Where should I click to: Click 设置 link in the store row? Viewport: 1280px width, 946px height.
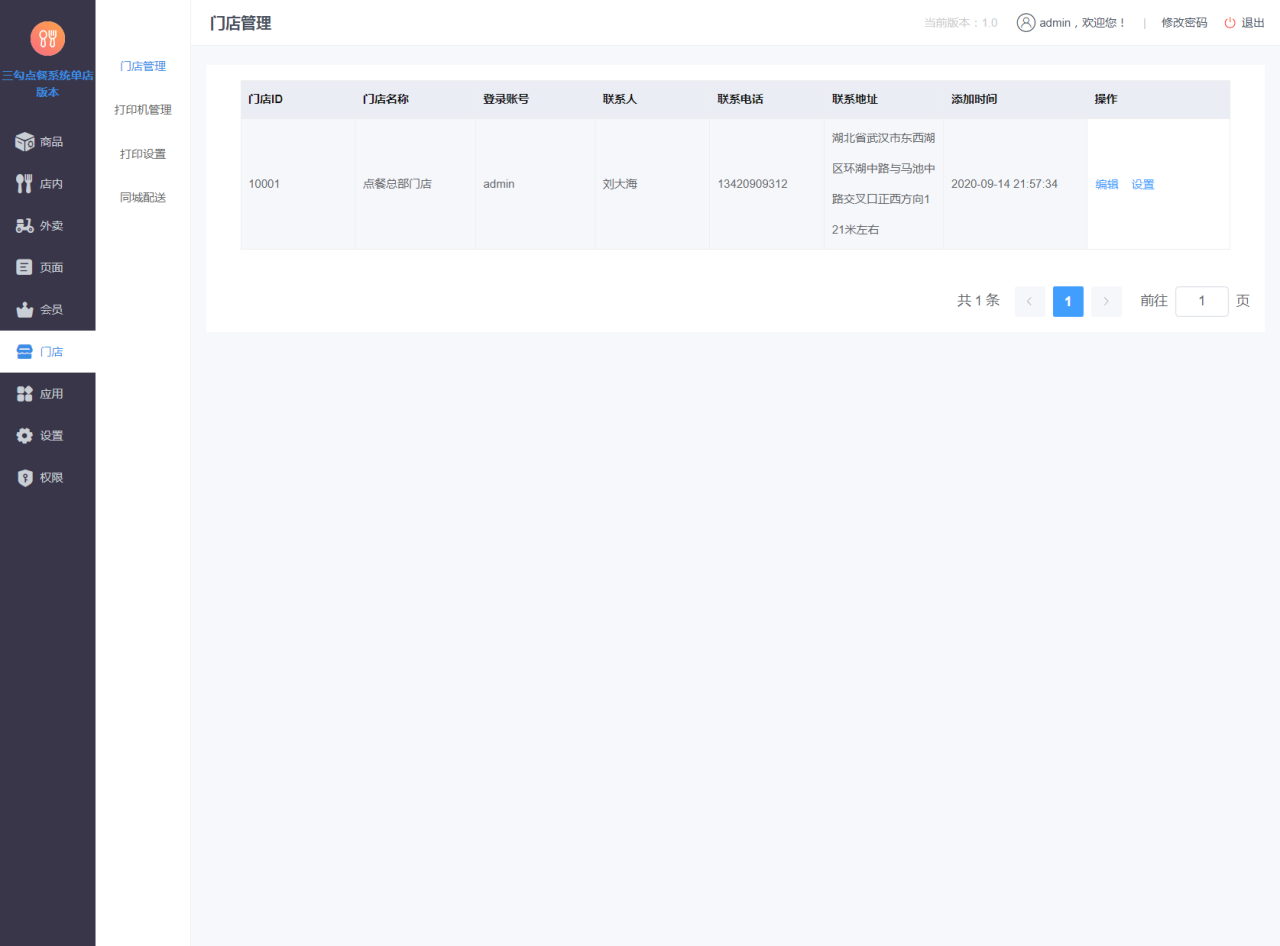point(1143,184)
